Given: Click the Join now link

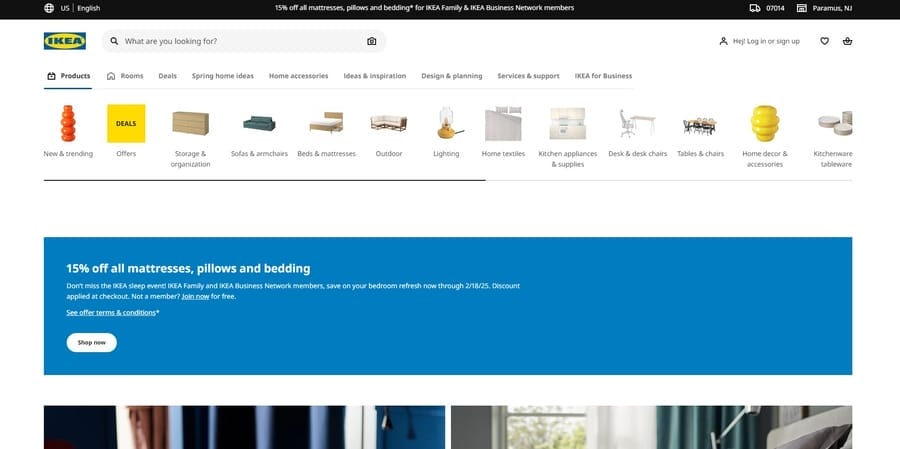Looking at the screenshot, I should [x=195, y=296].
